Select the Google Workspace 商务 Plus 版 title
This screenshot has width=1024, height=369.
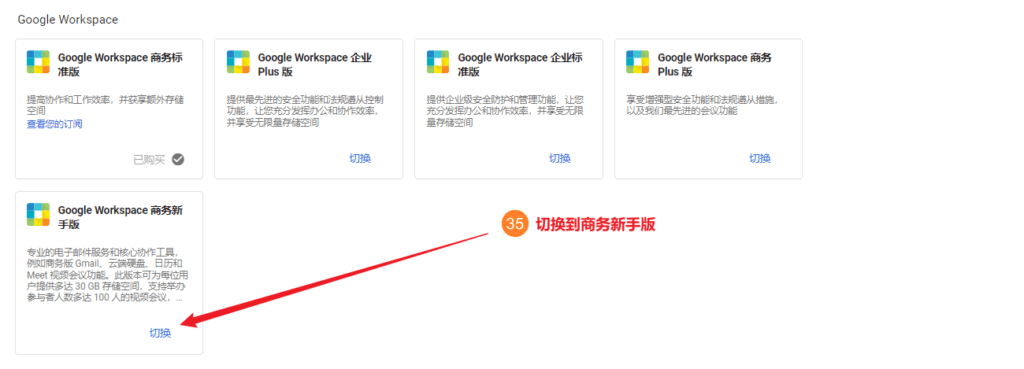[x=715, y=64]
